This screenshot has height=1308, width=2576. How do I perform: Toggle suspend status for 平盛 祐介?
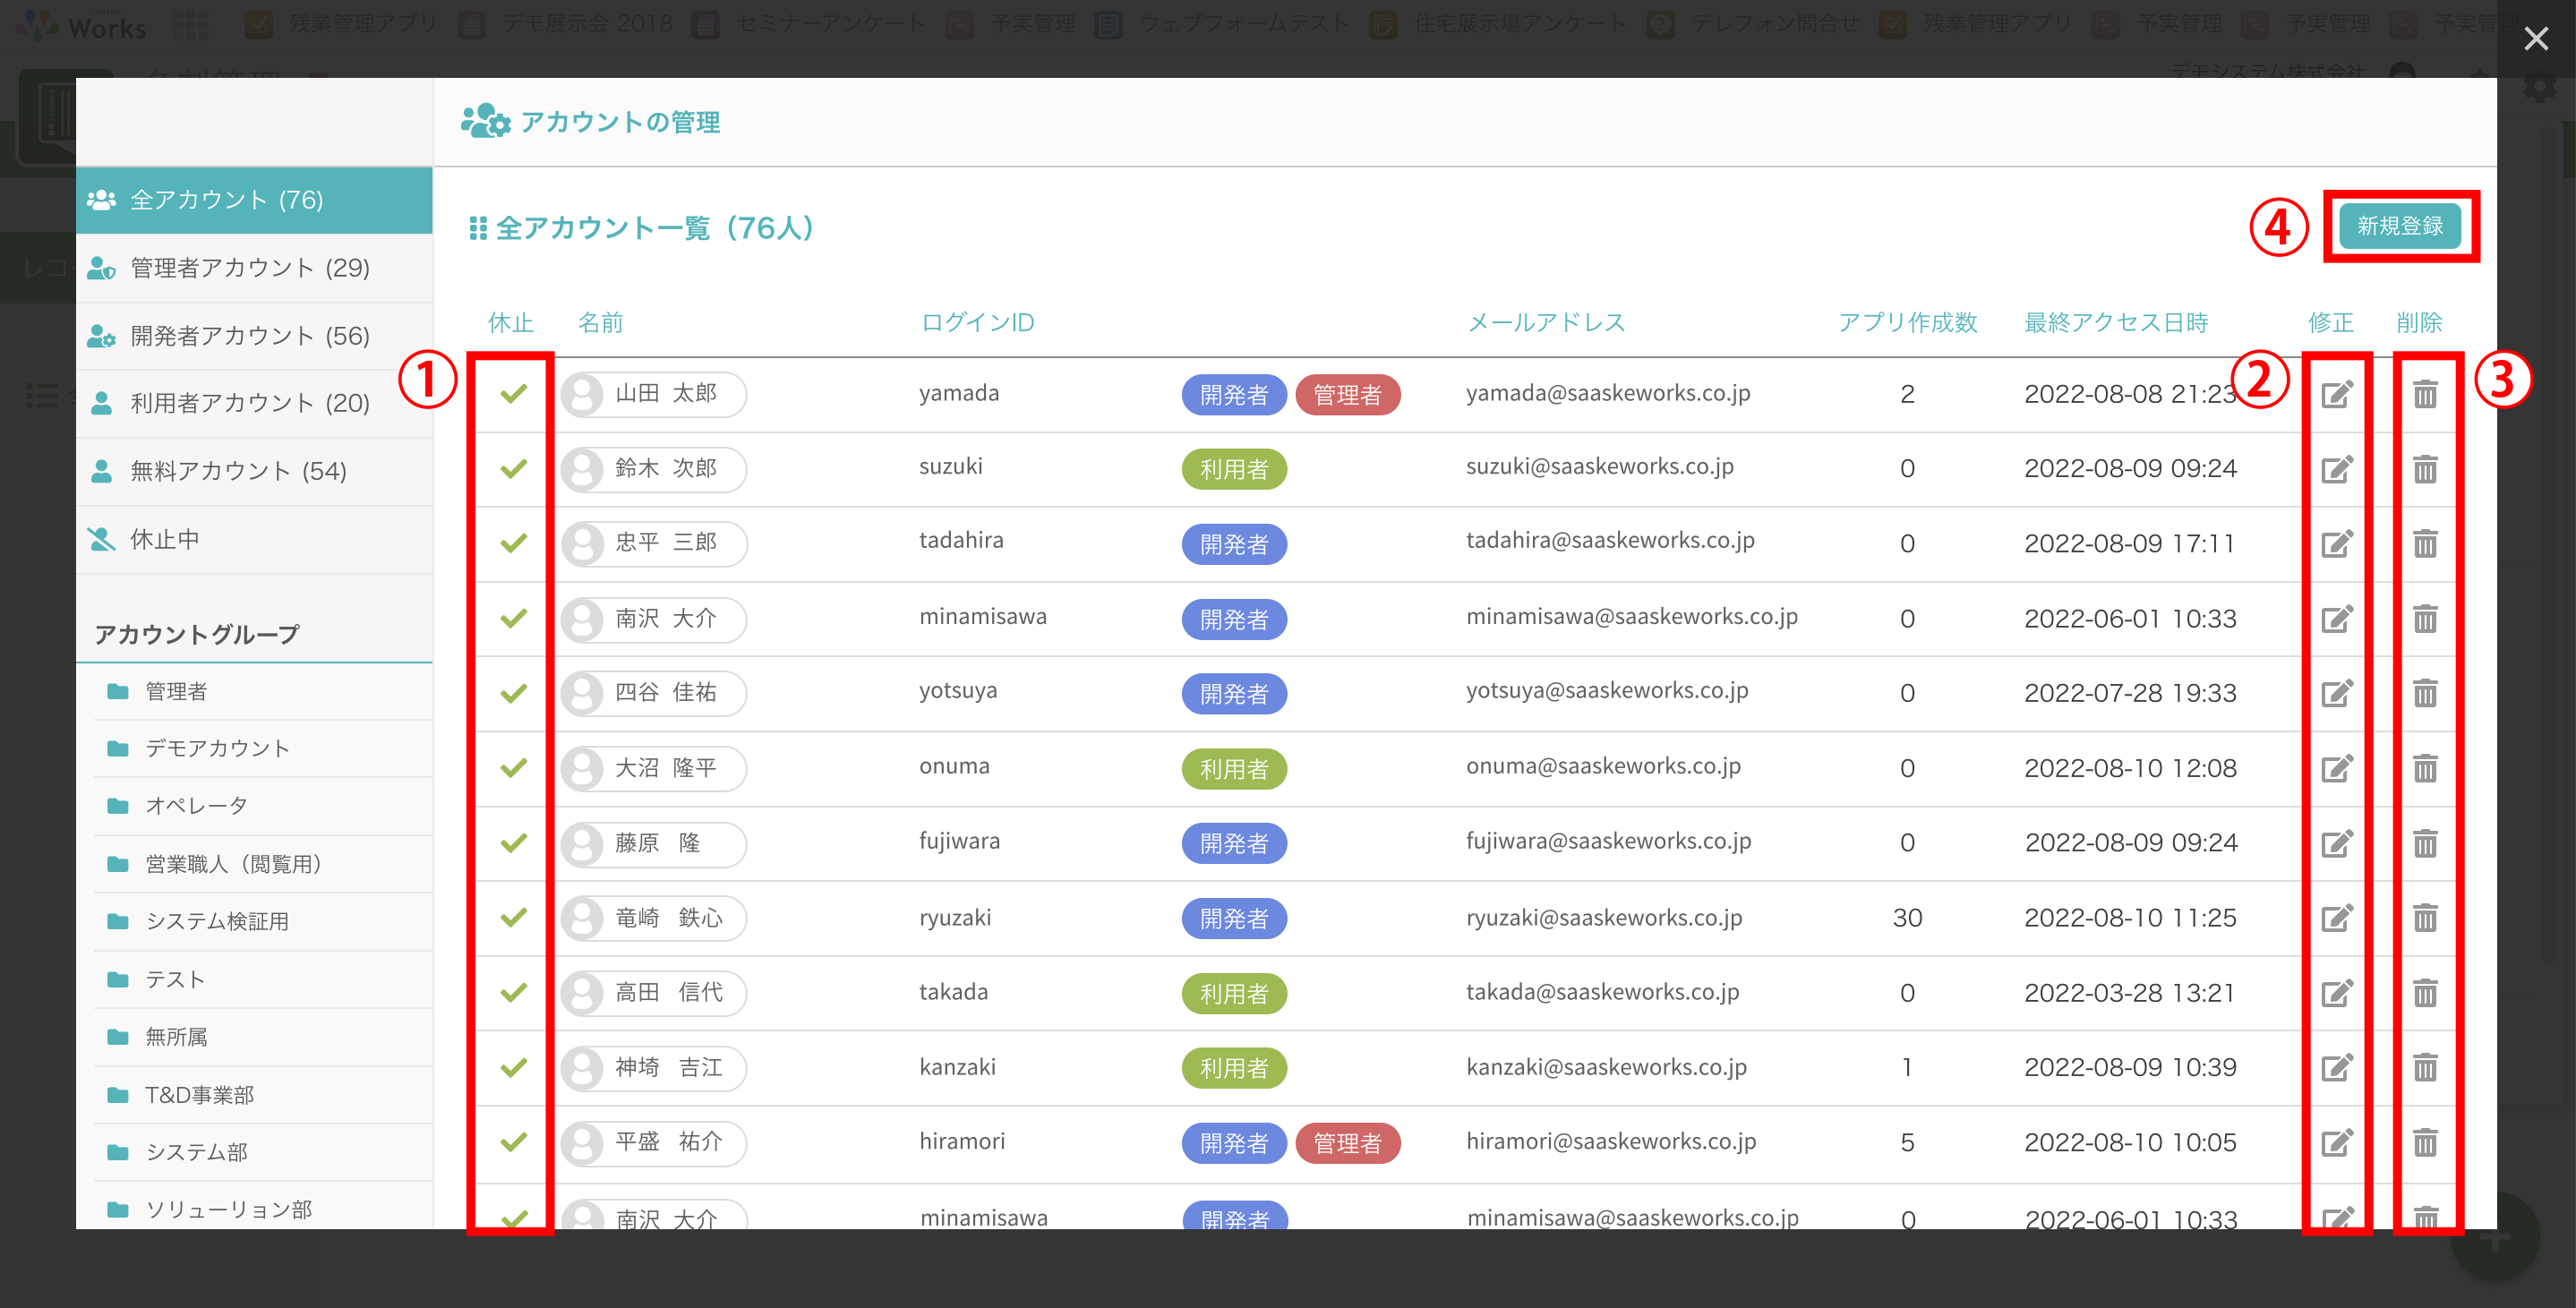click(513, 1142)
